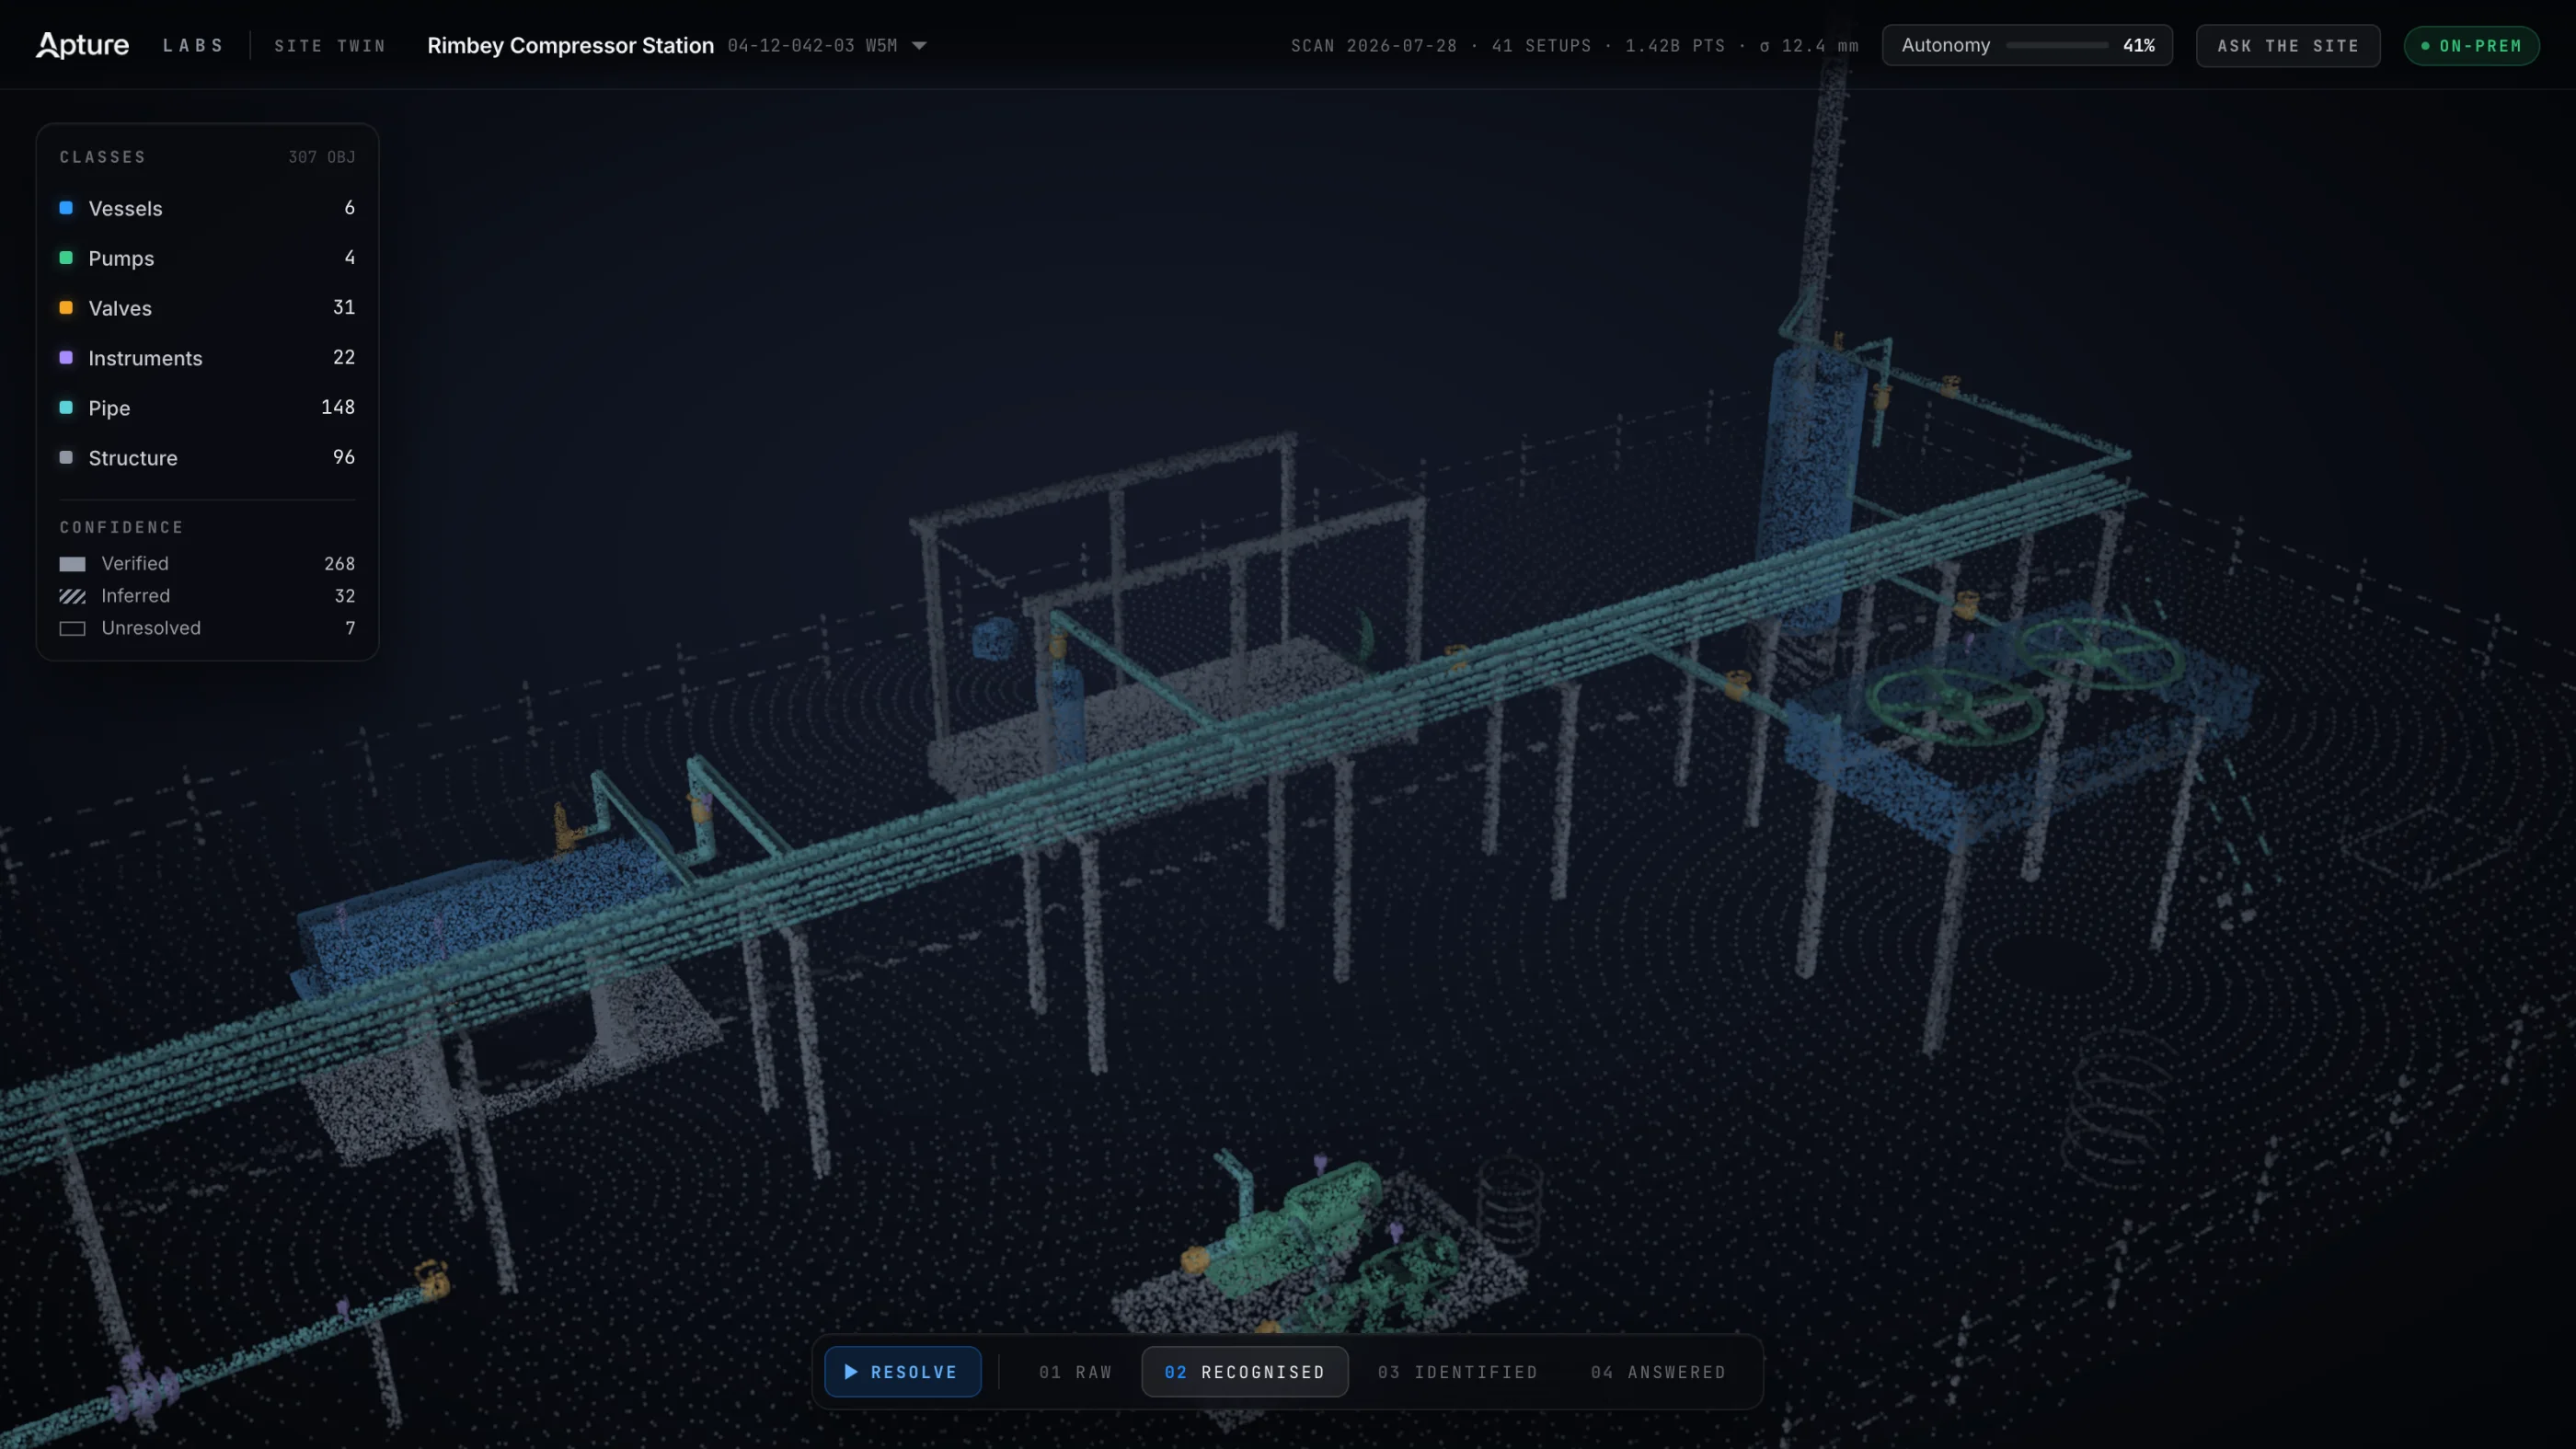Switch to the 04 ANSWERED stage
The height and width of the screenshot is (1449, 2576).
1658,1372
